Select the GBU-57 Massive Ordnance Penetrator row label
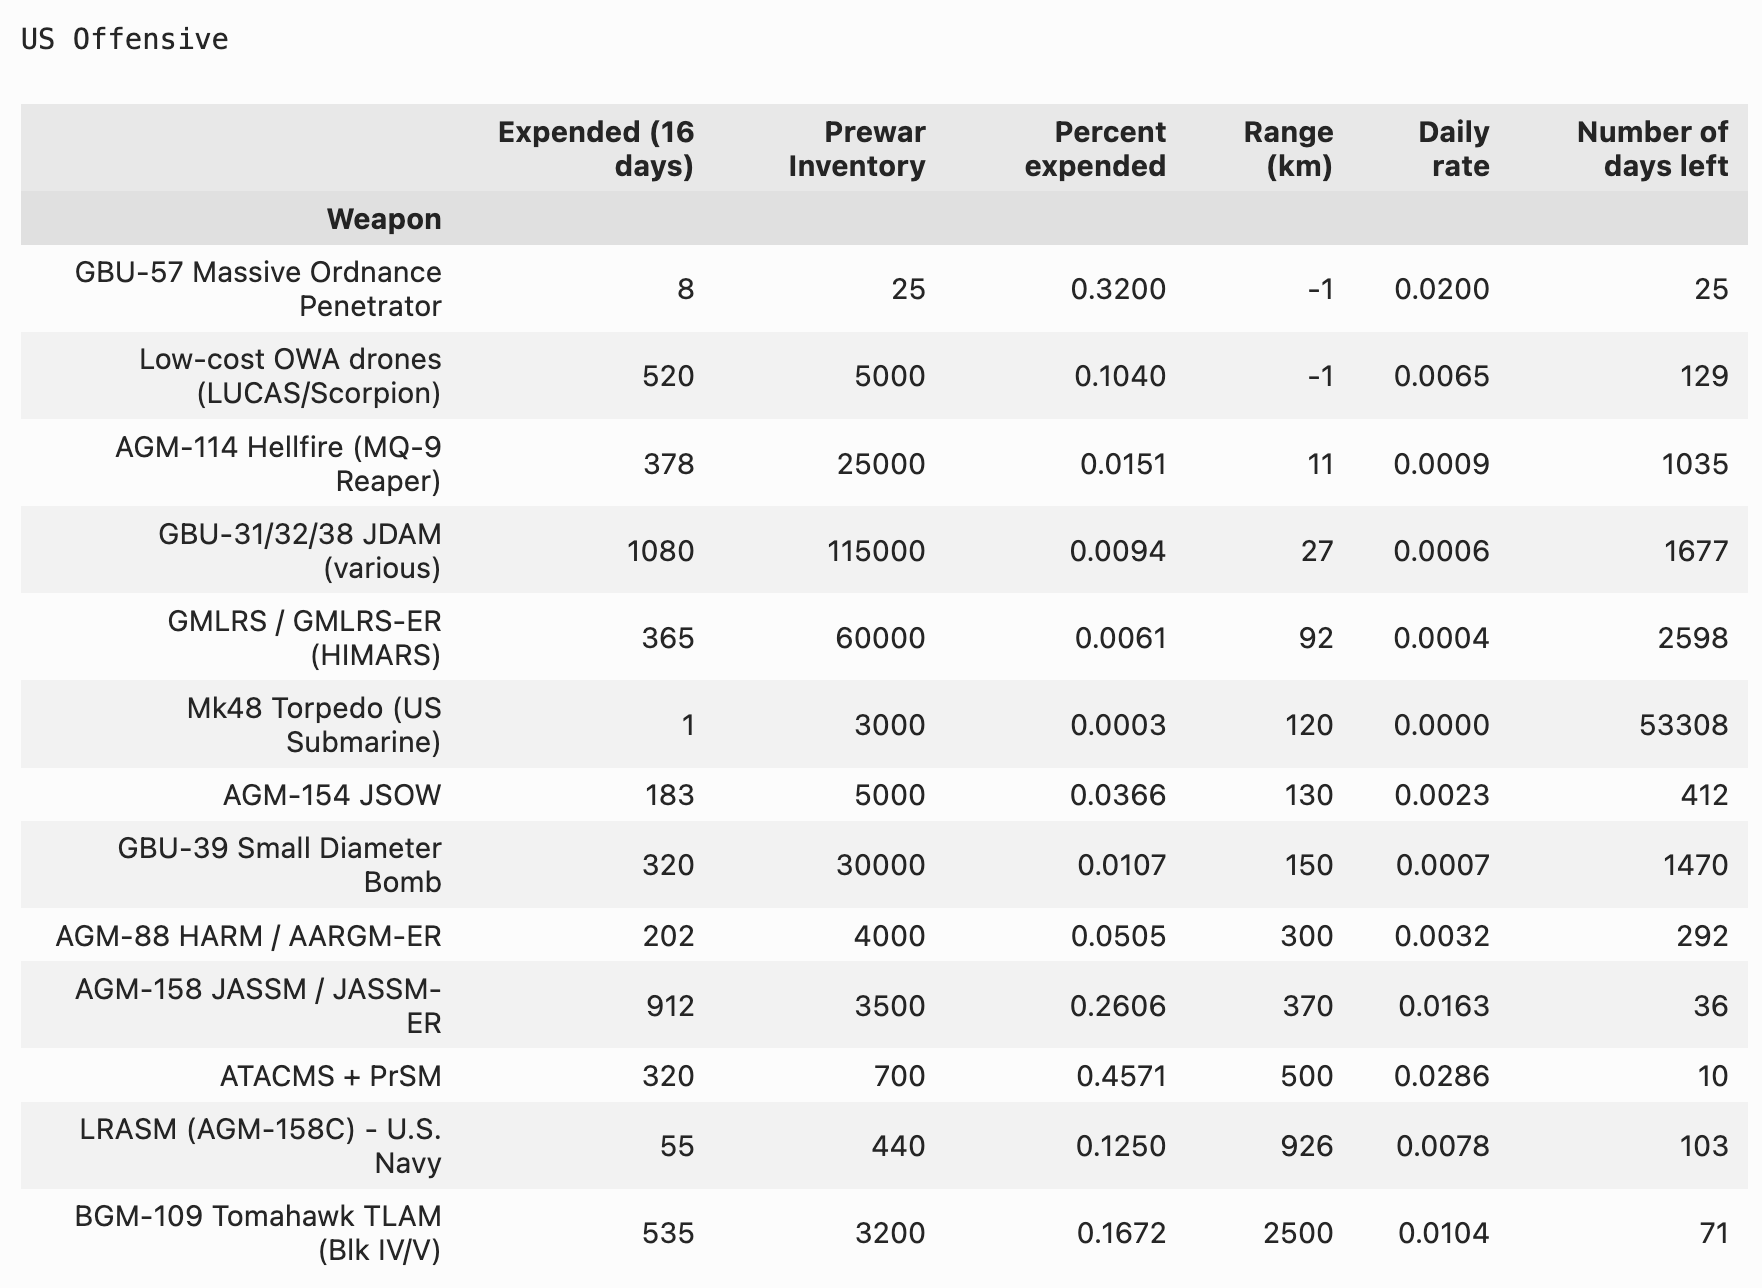Image resolution: width=1762 pixels, height=1288 pixels. tap(258, 289)
